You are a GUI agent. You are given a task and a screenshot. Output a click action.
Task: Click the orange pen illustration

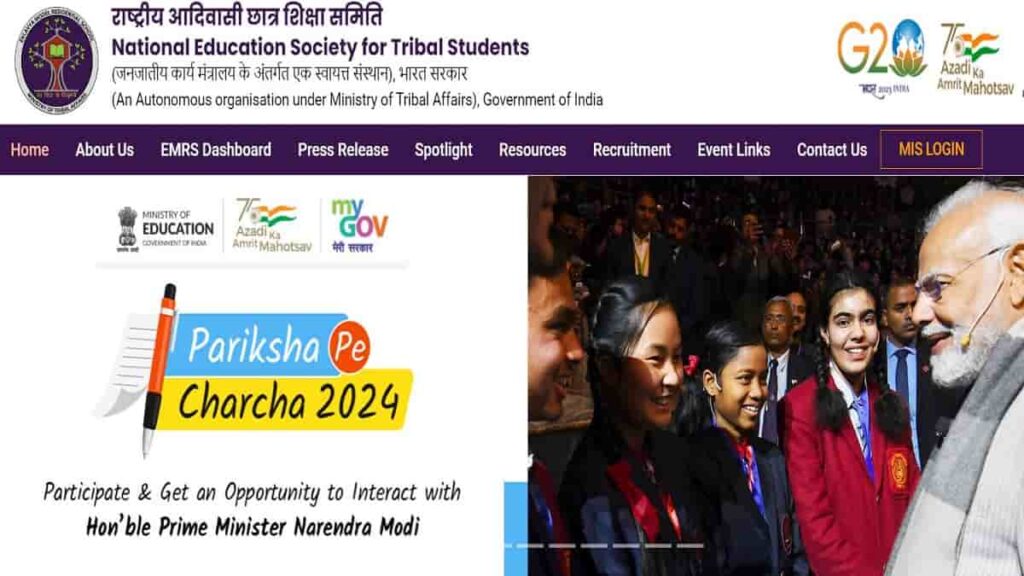coord(159,370)
